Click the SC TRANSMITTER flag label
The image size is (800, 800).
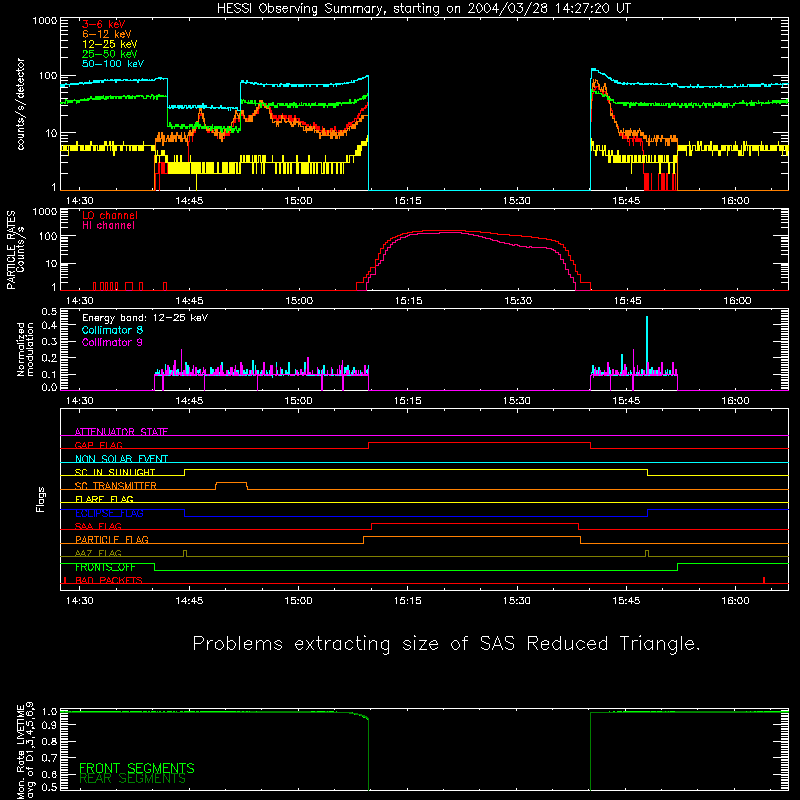pos(116,485)
